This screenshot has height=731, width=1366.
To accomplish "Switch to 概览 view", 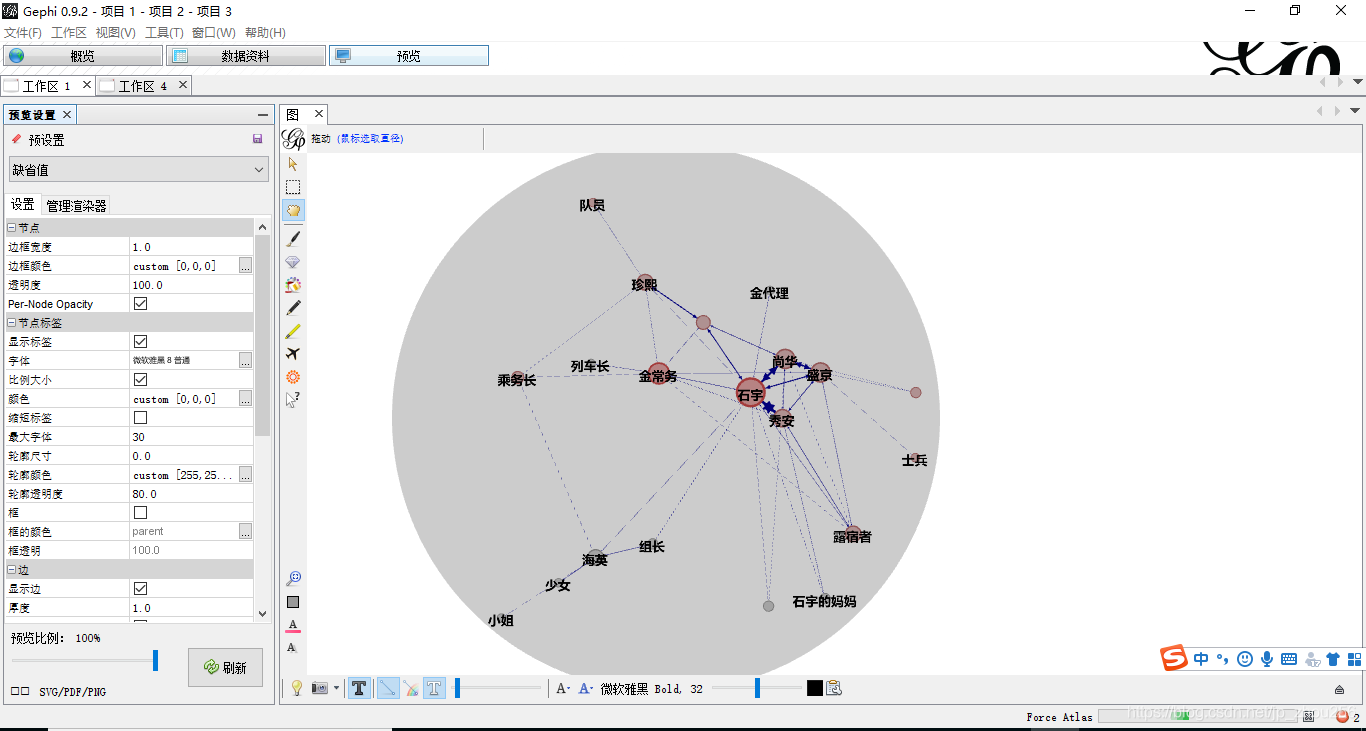I will tap(82, 56).
